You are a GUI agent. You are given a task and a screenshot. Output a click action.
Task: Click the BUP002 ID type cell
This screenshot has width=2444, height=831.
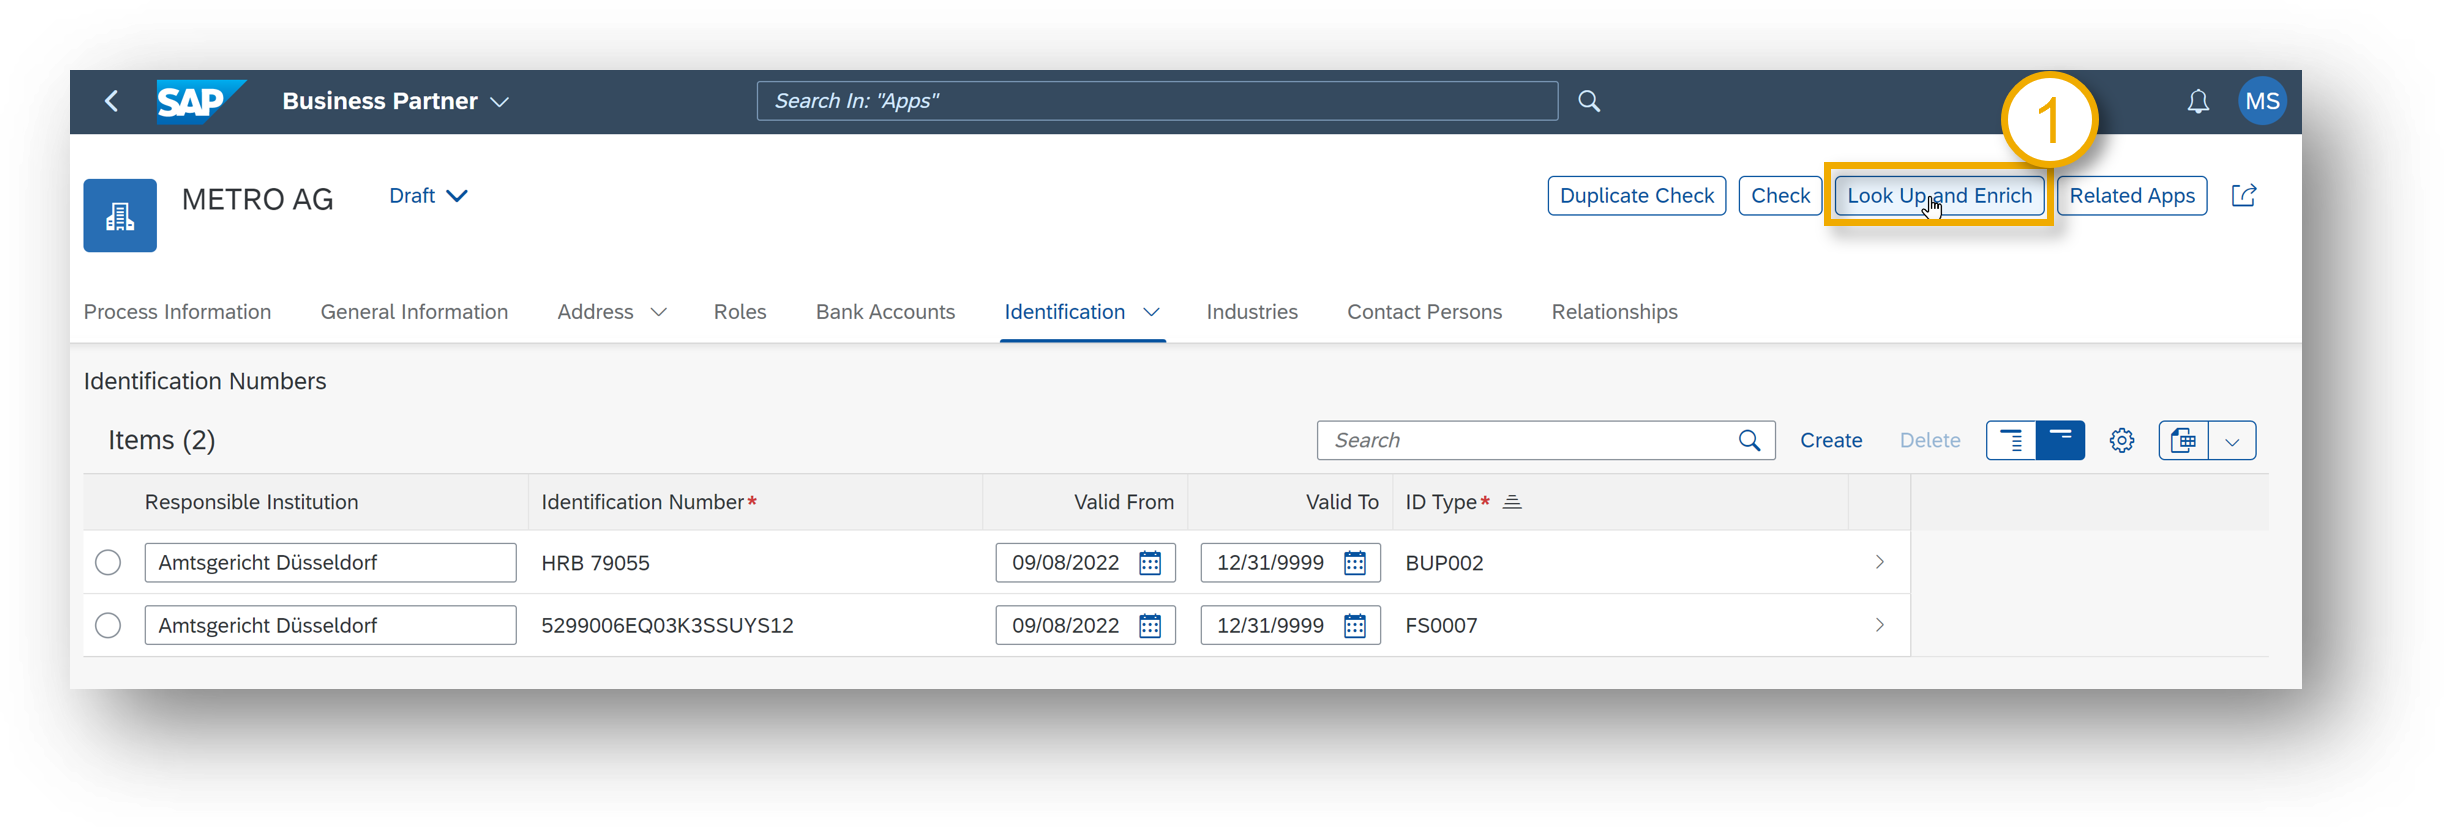pos(1444,563)
